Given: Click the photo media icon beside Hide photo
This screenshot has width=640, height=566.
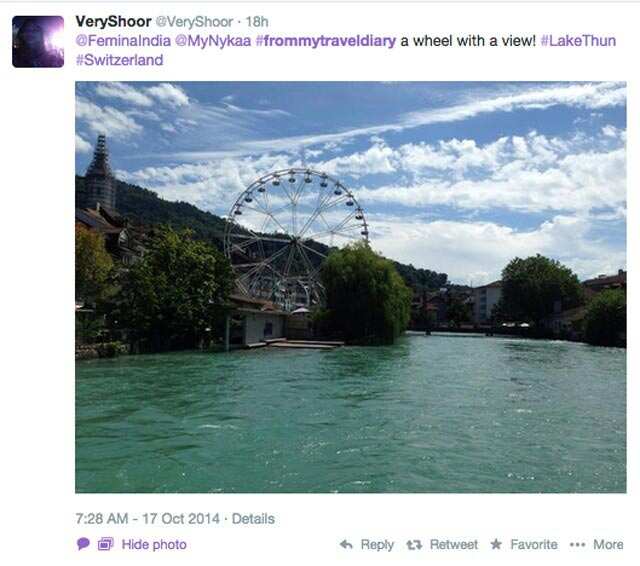Looking at the screenshot, I should coord(105,544).
